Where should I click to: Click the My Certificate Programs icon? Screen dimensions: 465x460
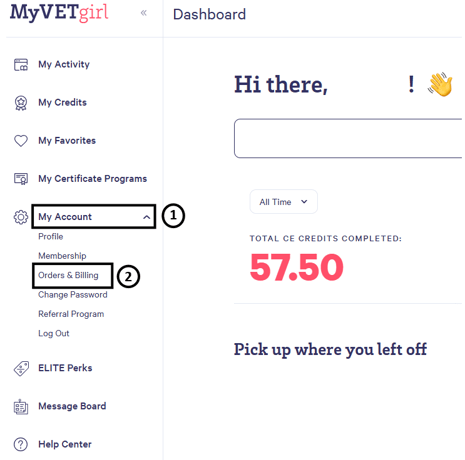tap(21, 179)
